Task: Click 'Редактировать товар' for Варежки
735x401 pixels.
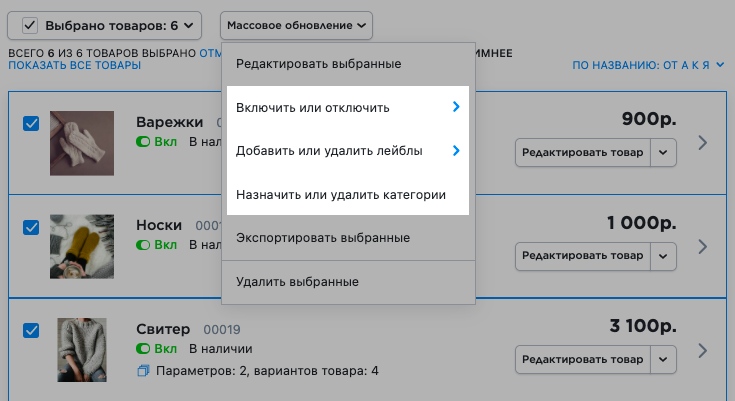Action: (583, 152)
